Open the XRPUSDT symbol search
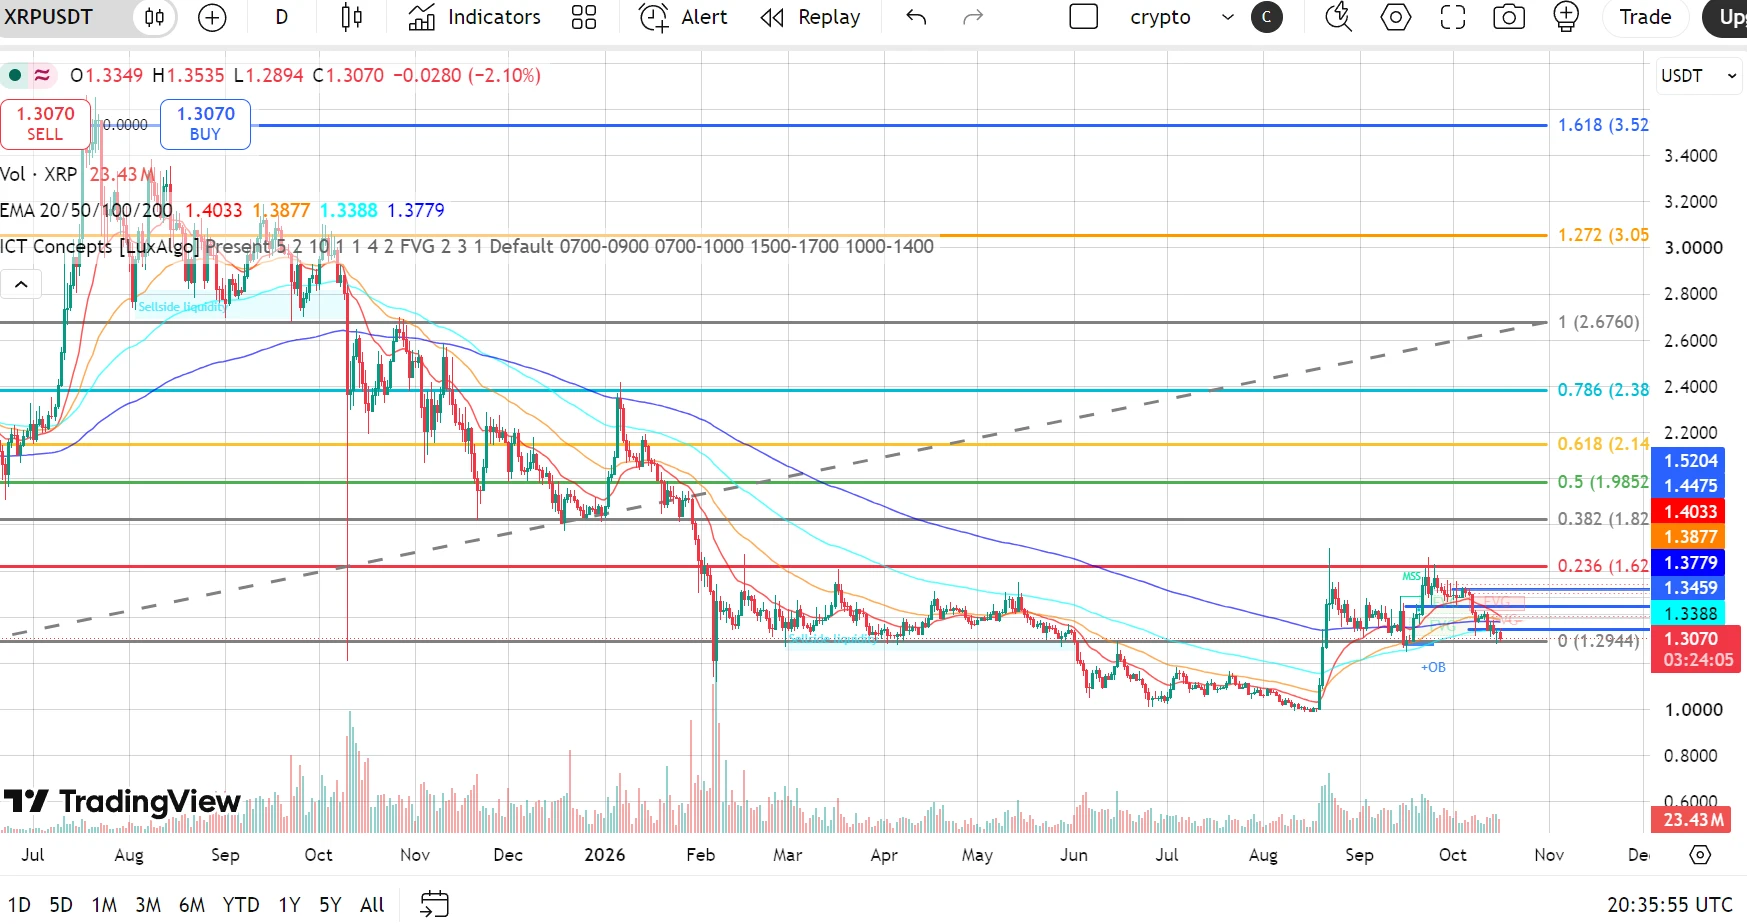1747x924 pixels. point(50,17)
